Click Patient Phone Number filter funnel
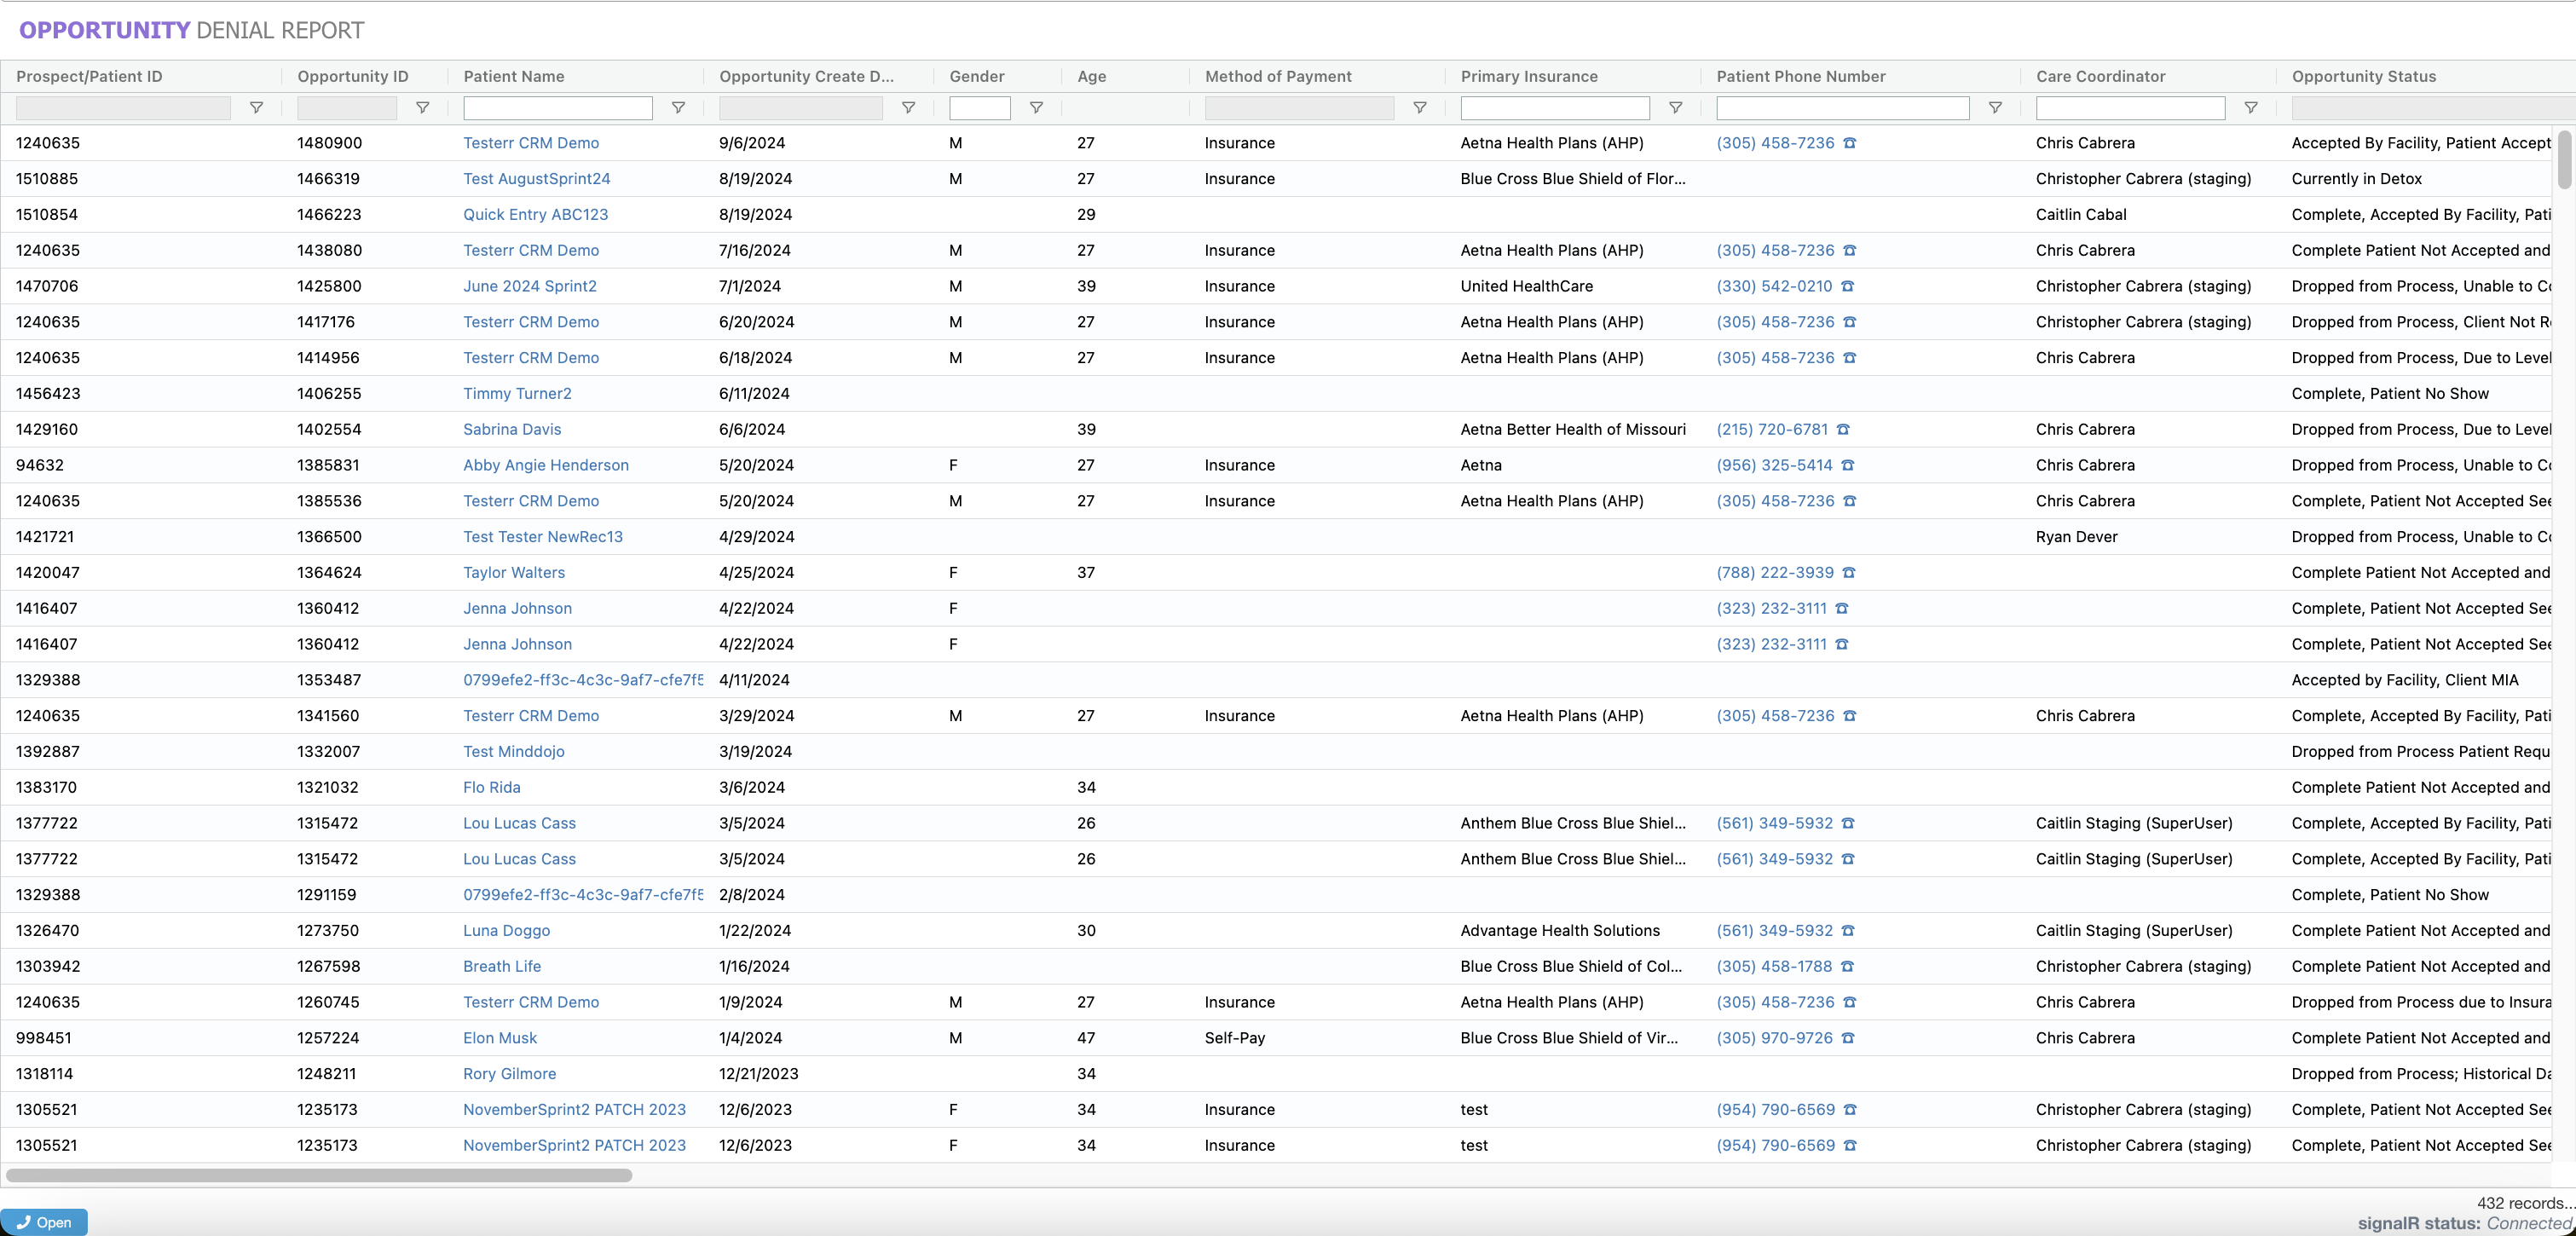The width and height of the screenshot is (2576, 1236). click(1995, 108)
